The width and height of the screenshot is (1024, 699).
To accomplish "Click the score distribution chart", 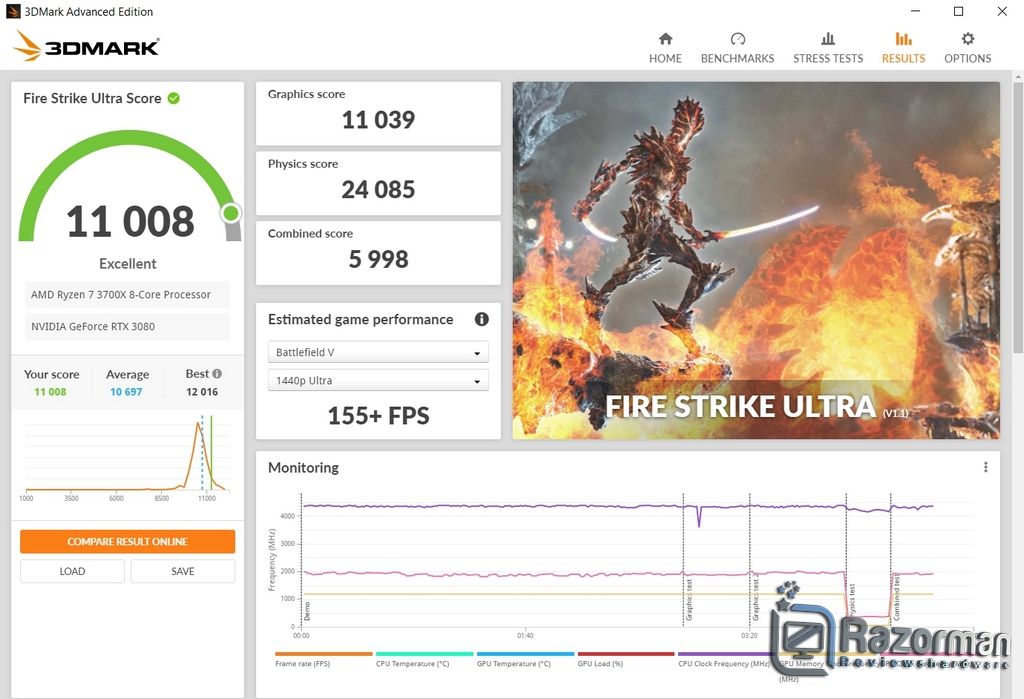I will (127, 457).
